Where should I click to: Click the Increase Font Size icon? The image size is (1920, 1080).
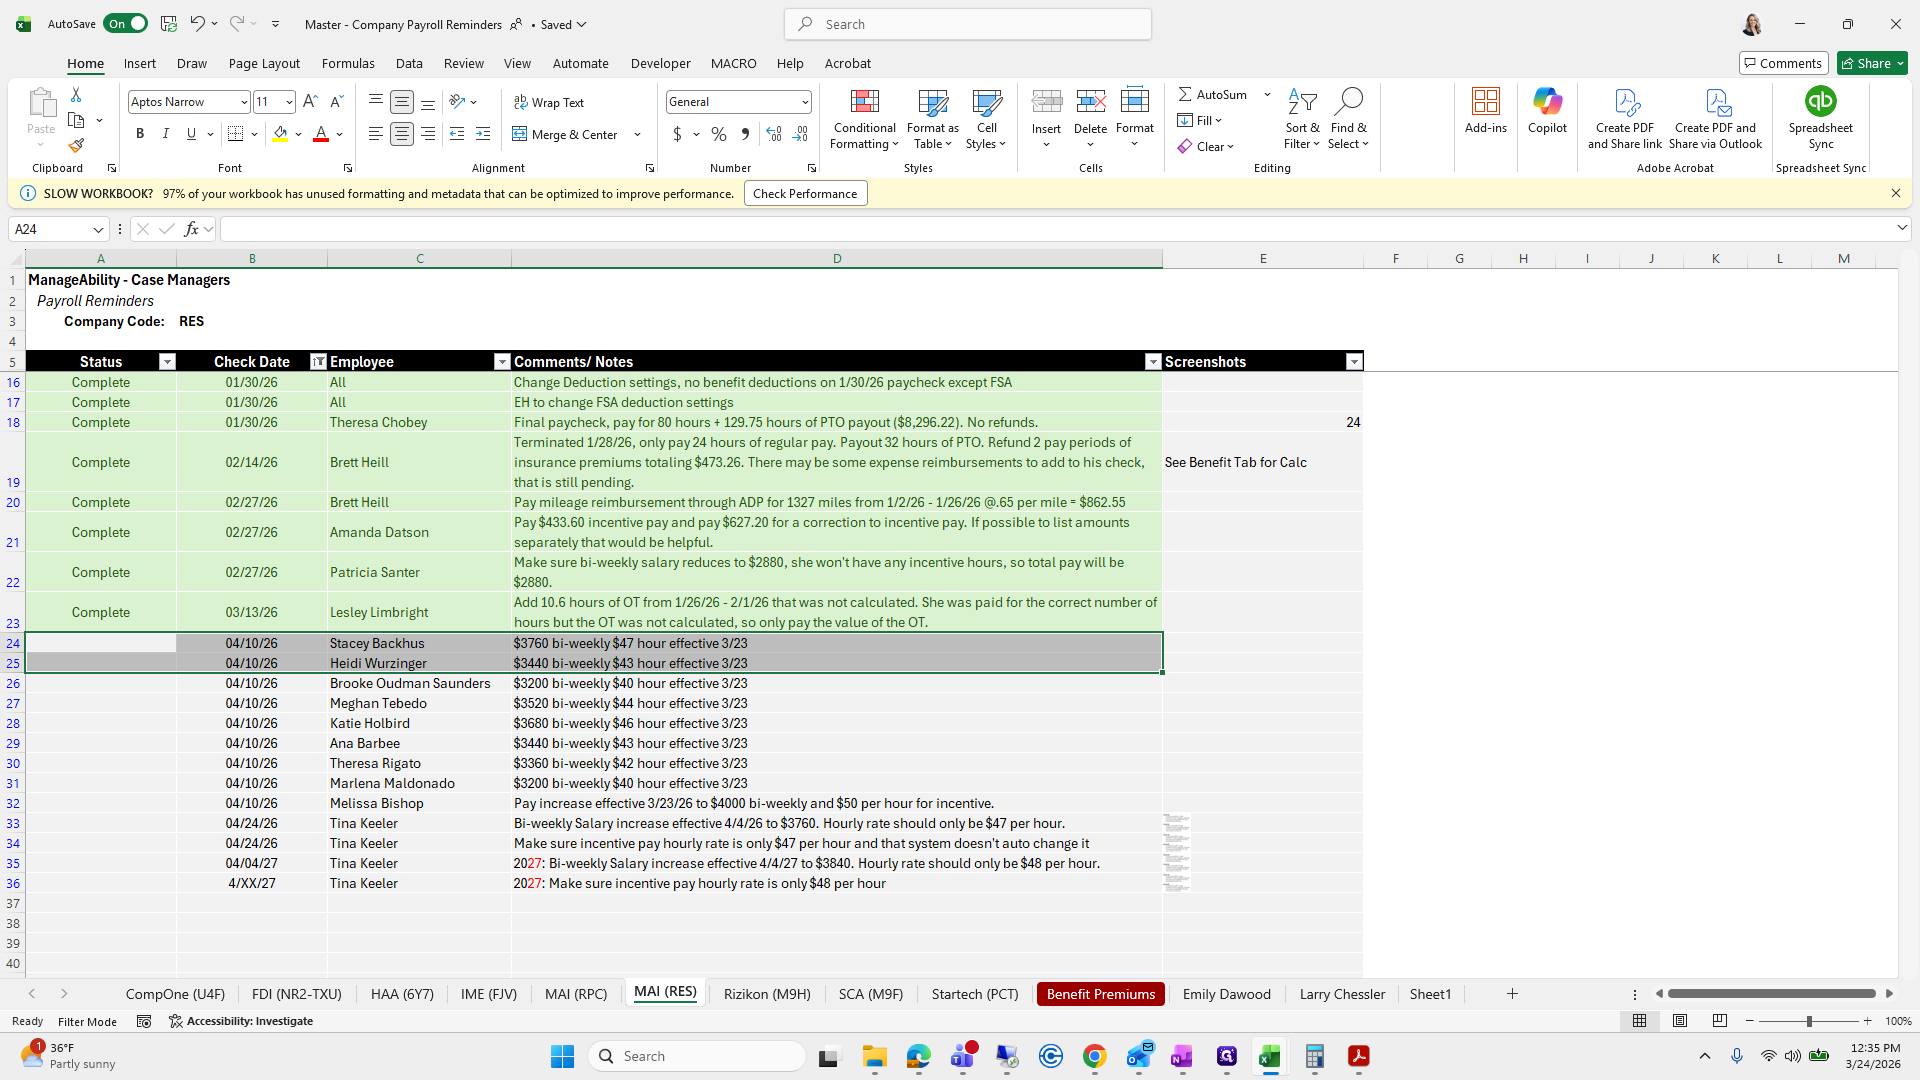[310, 102]
